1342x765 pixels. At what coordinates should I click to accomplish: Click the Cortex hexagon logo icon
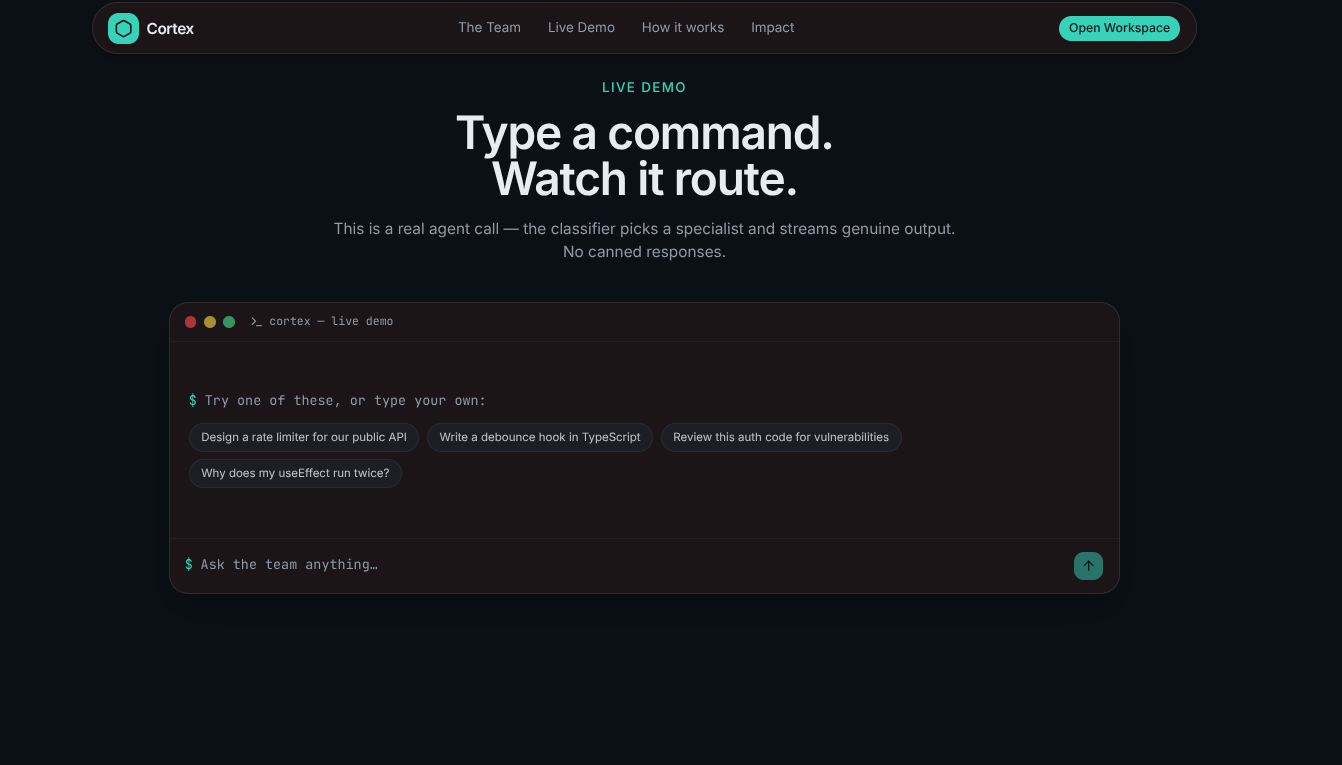coord(123,28)
